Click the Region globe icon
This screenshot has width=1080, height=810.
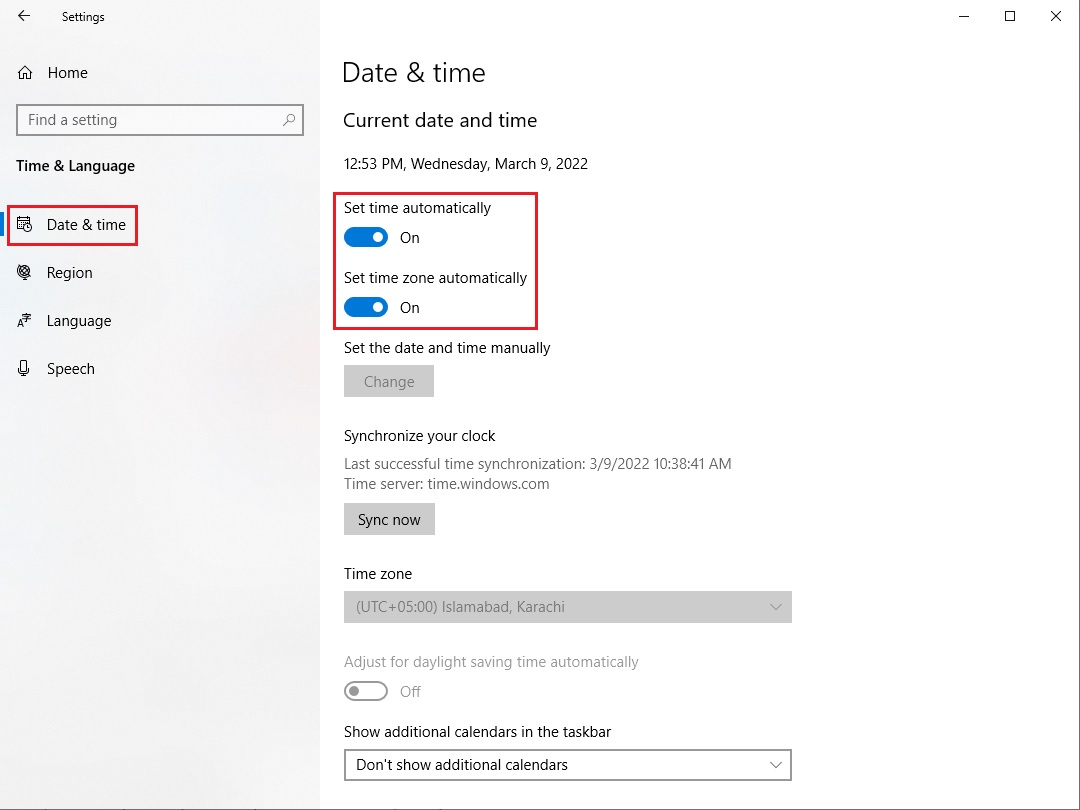[24, 272]
